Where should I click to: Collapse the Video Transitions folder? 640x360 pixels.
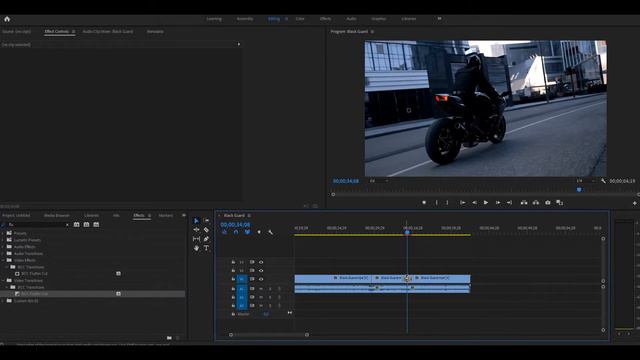tap(3, 280)
